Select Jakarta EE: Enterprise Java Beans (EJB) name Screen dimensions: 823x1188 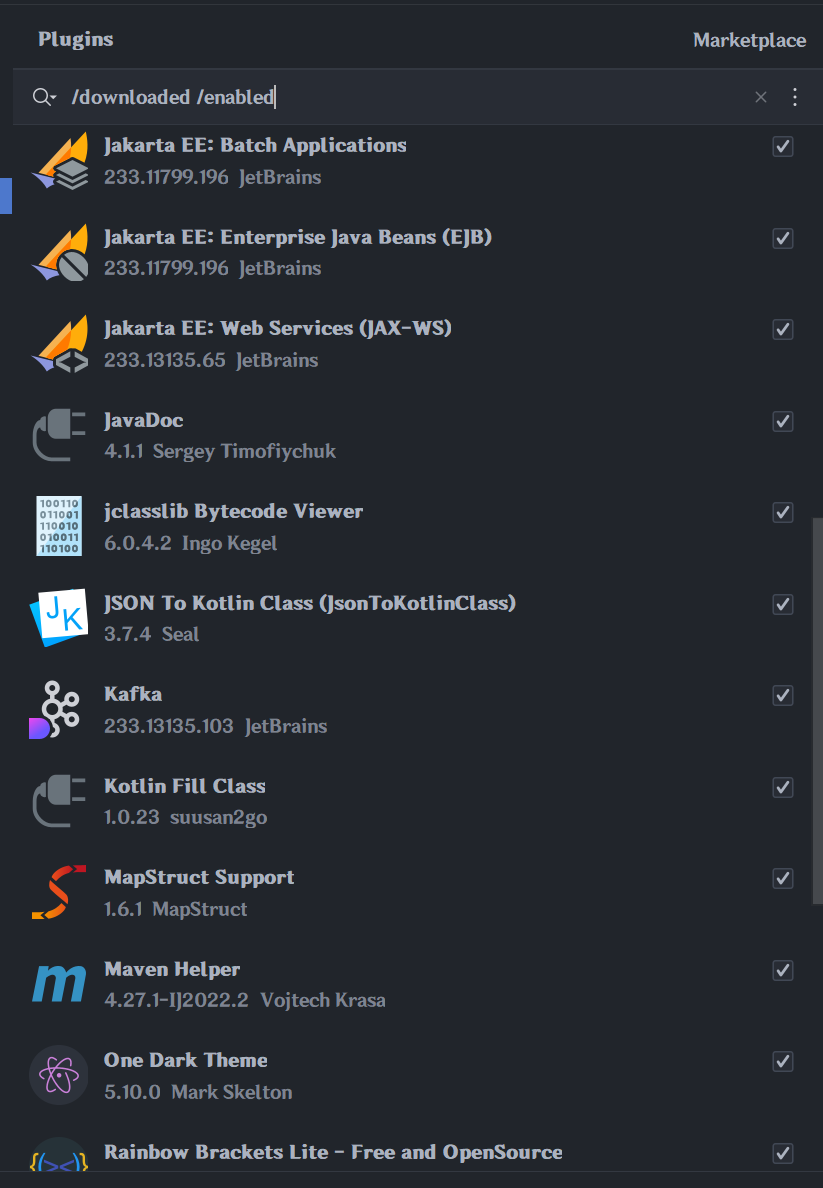(298, 237)
